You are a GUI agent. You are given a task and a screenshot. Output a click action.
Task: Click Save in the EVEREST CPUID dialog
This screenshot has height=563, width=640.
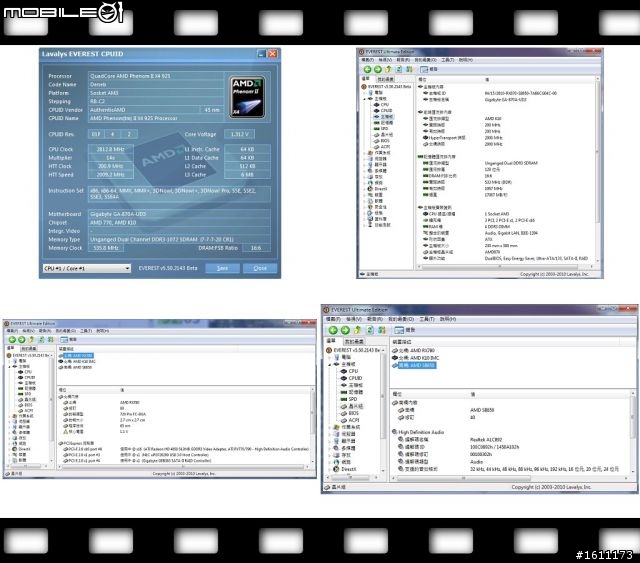pos(222,268)
